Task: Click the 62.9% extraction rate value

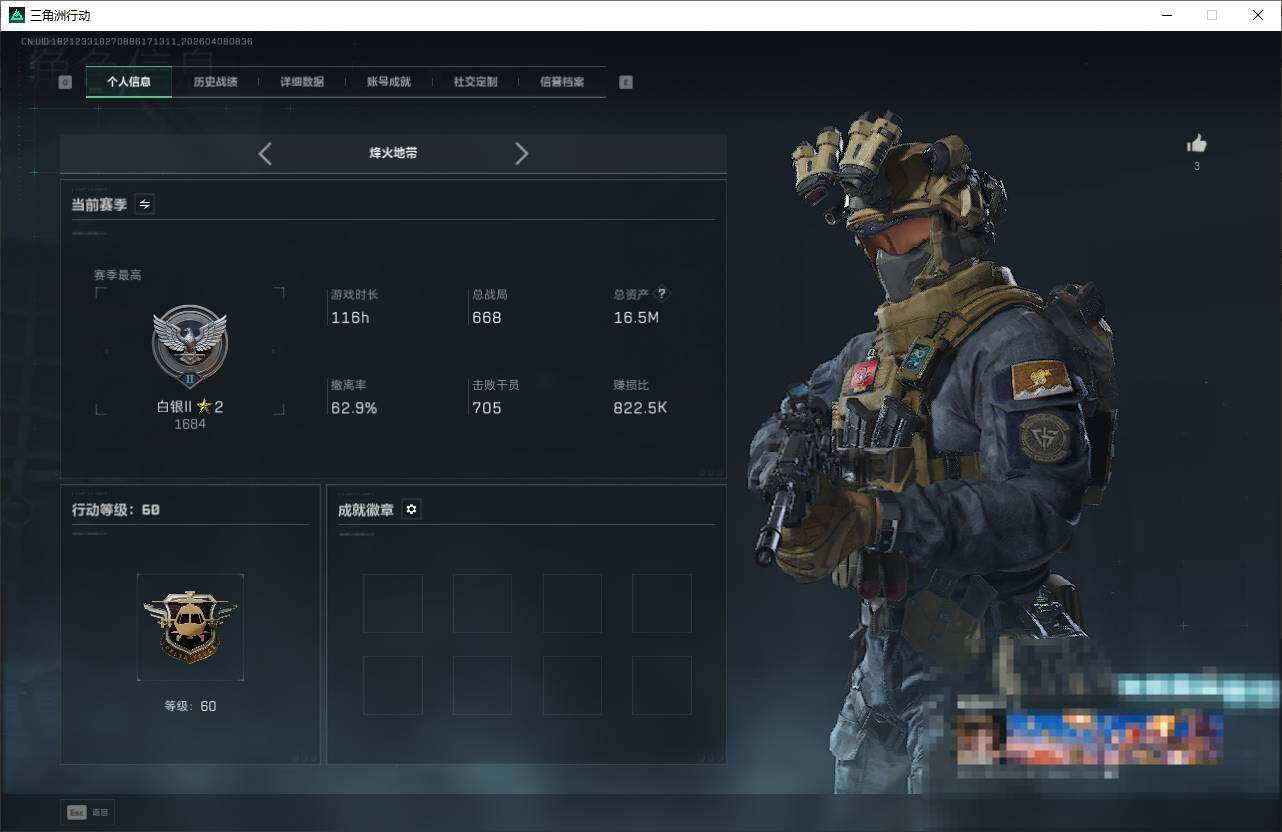Action: coord(354,408)
